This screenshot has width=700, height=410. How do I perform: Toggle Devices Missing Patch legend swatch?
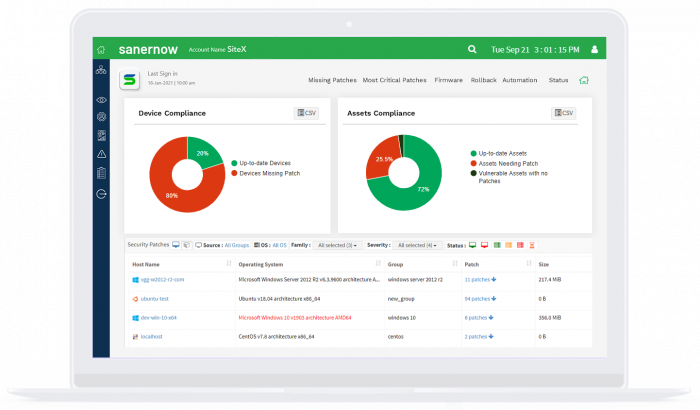coord(234,173)
